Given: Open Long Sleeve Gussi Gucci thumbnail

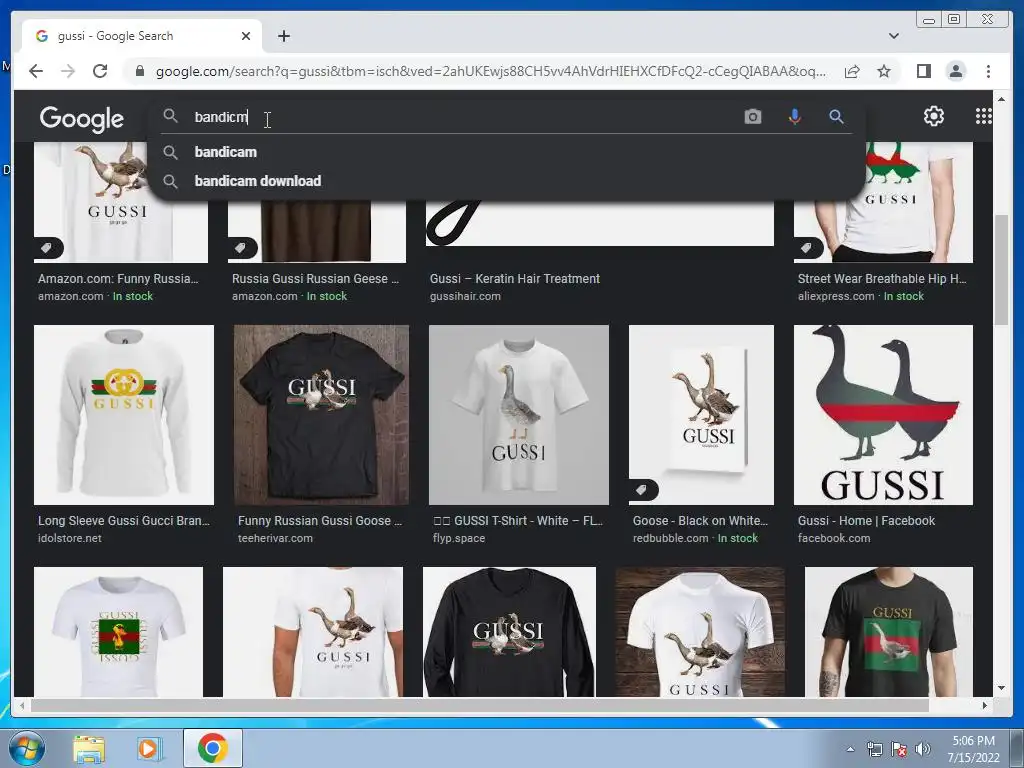Looking at the screenshot, I should [123, 415].
